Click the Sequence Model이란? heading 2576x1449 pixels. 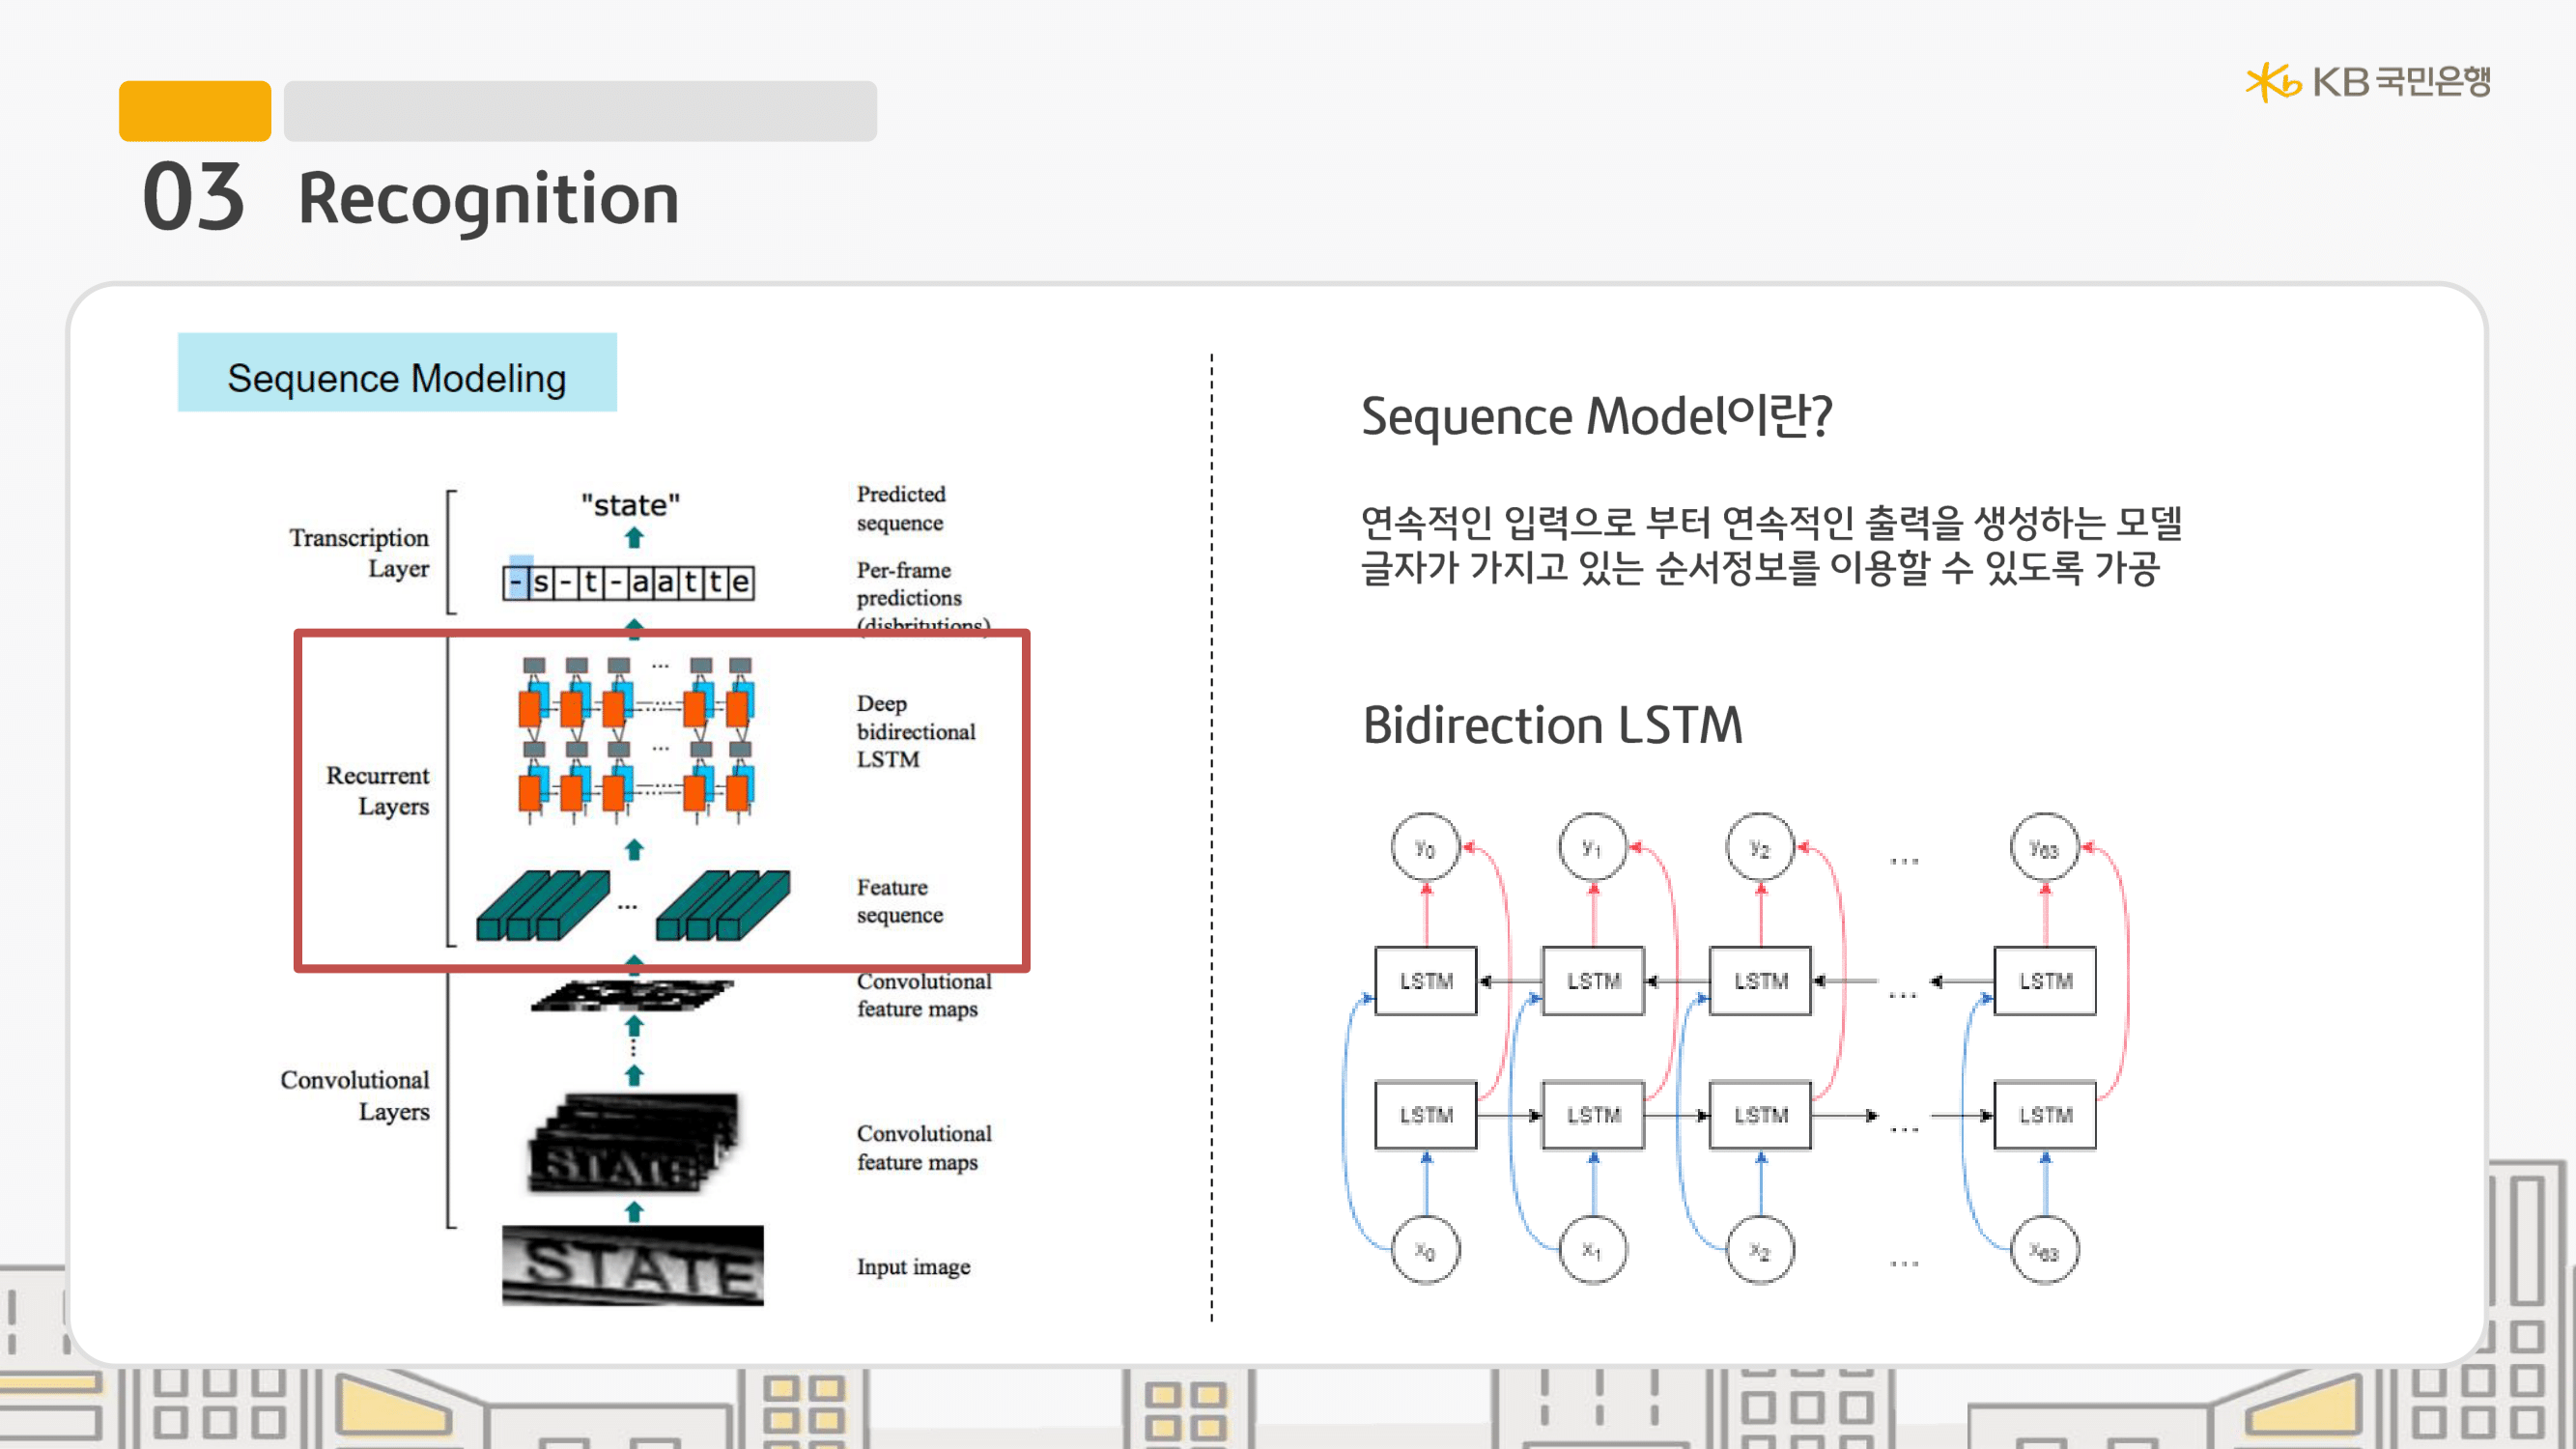(x=1596, y=416)
